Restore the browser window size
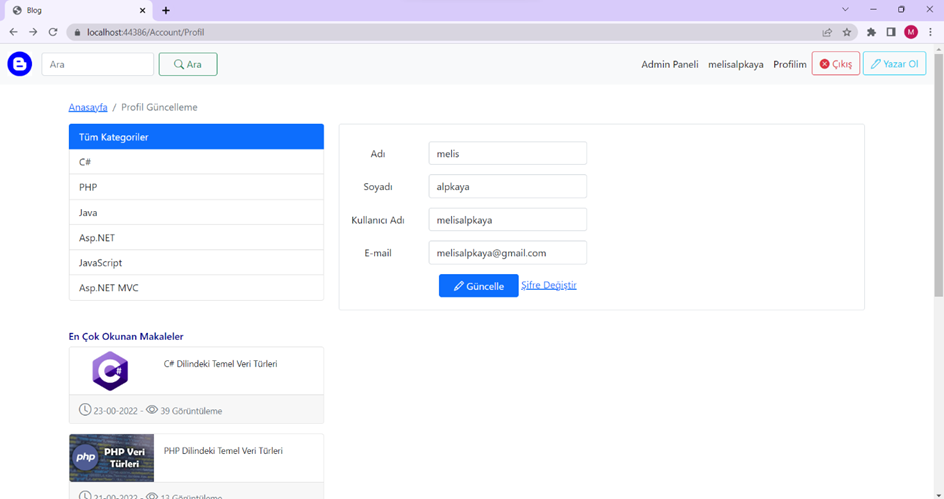The width and height of the screenshot is (944, 499). [901, 10]
